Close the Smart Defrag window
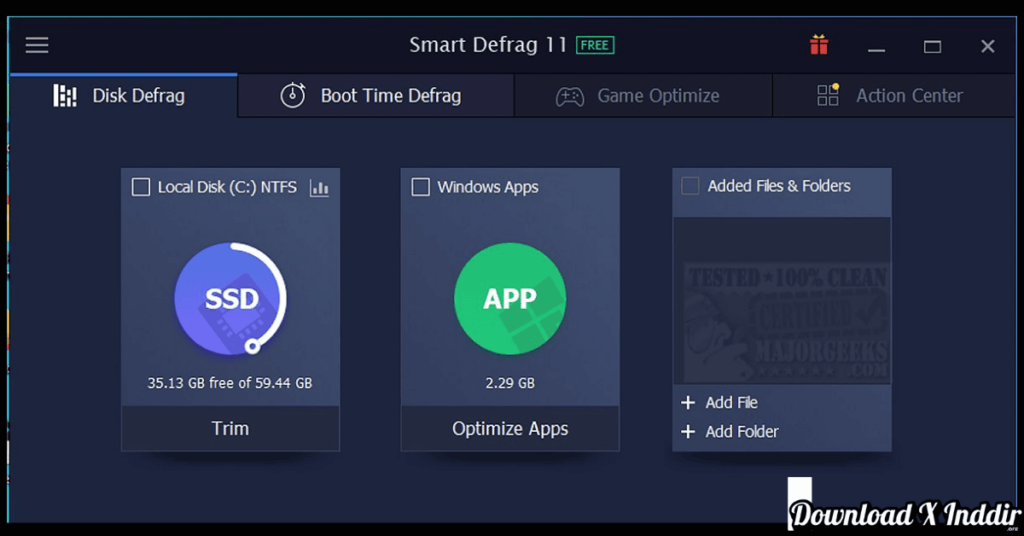 [987, 46]
